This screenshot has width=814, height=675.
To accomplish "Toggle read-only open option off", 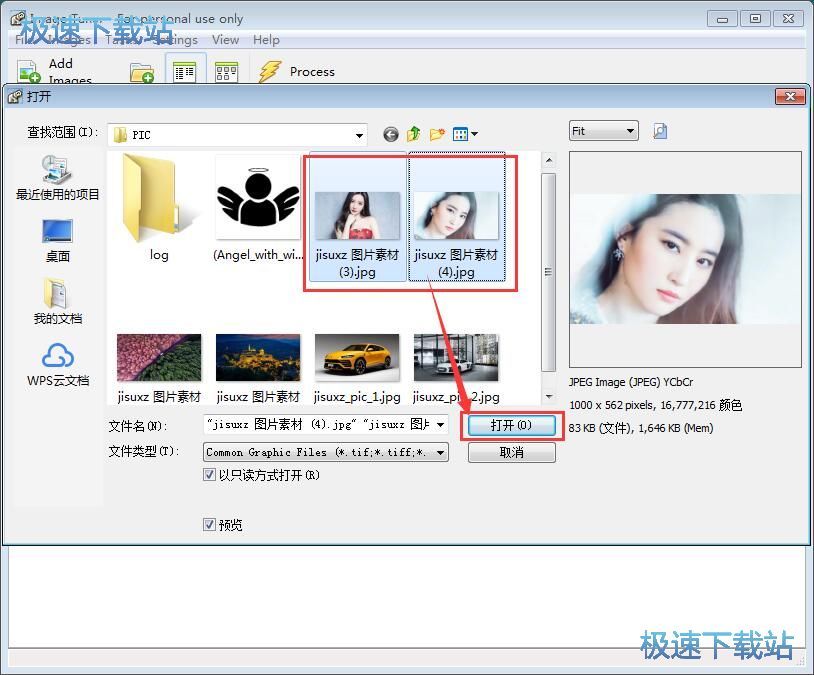I will [x=209, y=474].
